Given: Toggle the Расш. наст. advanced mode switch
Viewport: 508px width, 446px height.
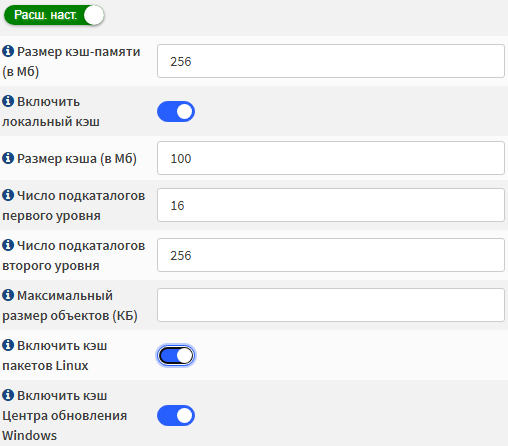Looking at the screenshot, I should pyautogui.click(x=54, y=15).
